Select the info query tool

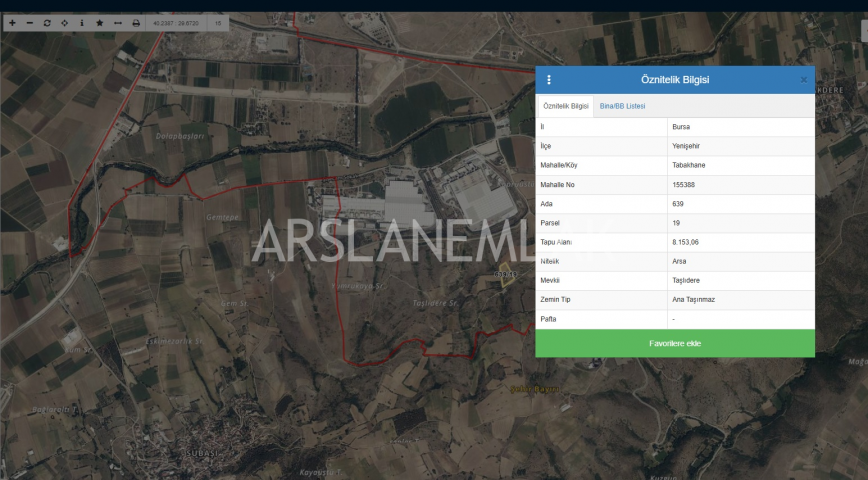click(x=82, y=22)
